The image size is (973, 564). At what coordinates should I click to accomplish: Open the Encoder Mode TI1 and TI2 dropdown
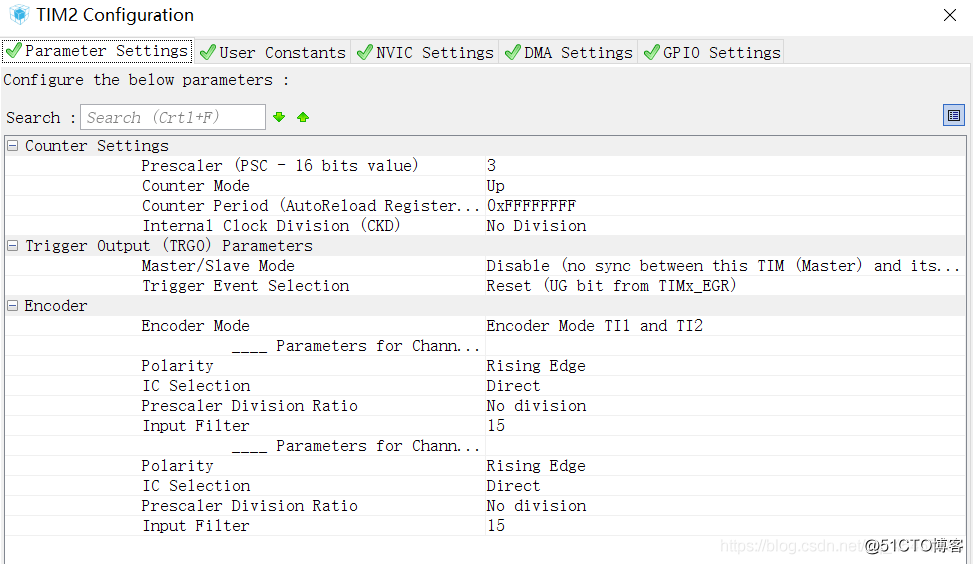(x=594, y=326)
